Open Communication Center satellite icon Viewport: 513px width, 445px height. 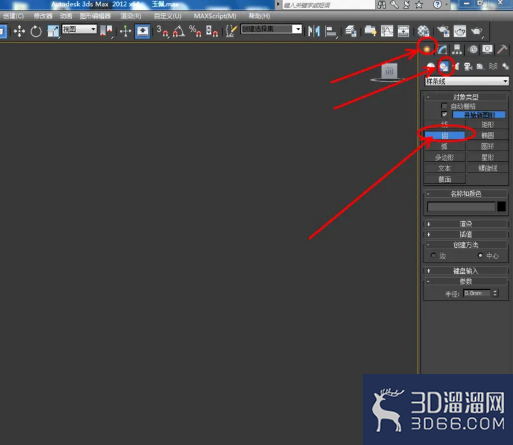point(407,5)
